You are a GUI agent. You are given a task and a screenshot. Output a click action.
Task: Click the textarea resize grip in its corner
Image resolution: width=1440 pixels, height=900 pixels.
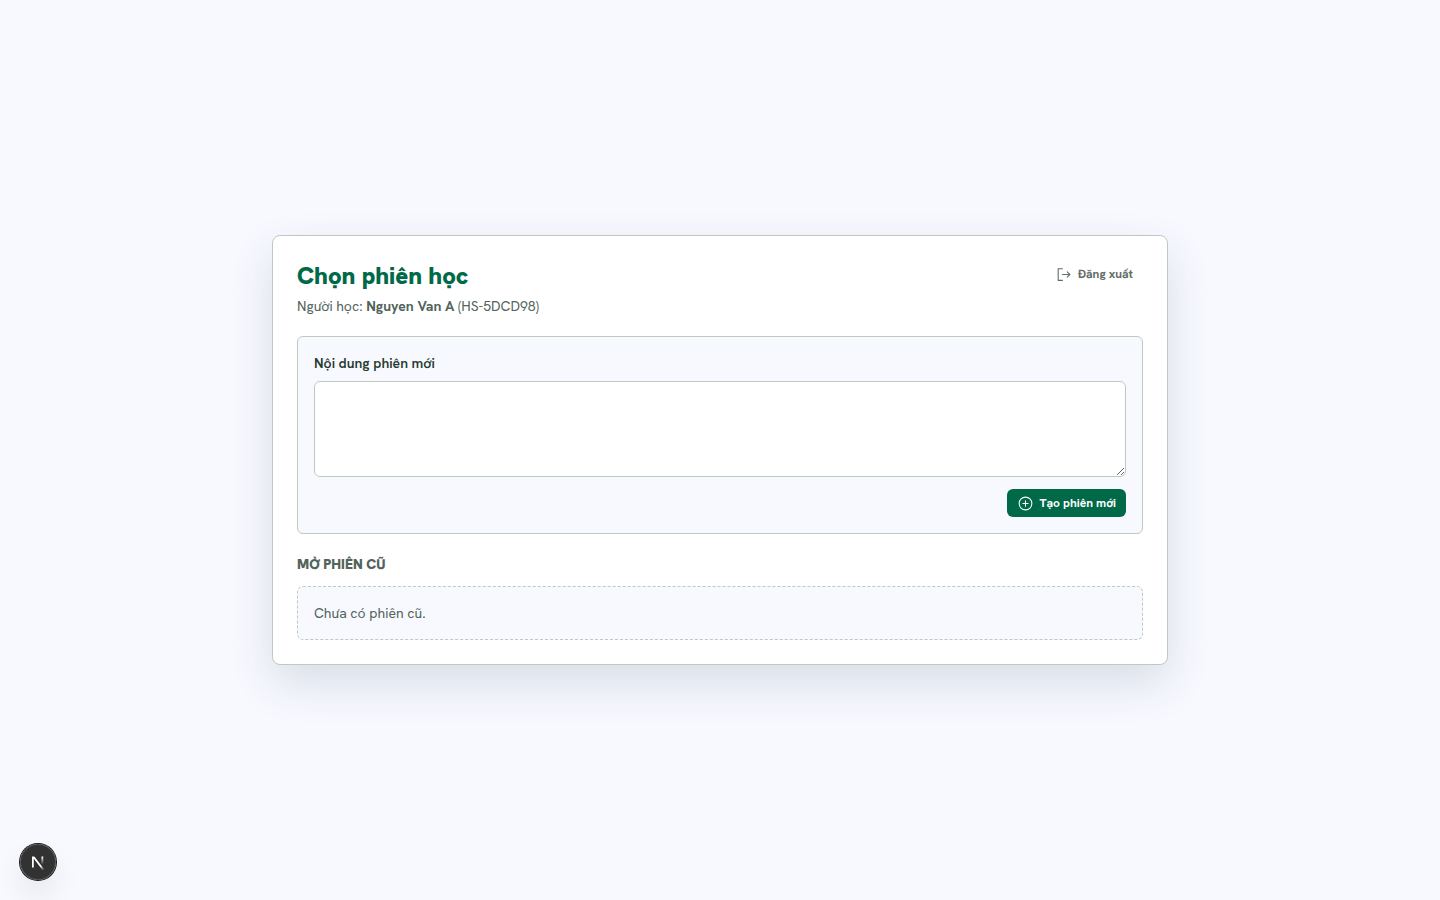1120,471
